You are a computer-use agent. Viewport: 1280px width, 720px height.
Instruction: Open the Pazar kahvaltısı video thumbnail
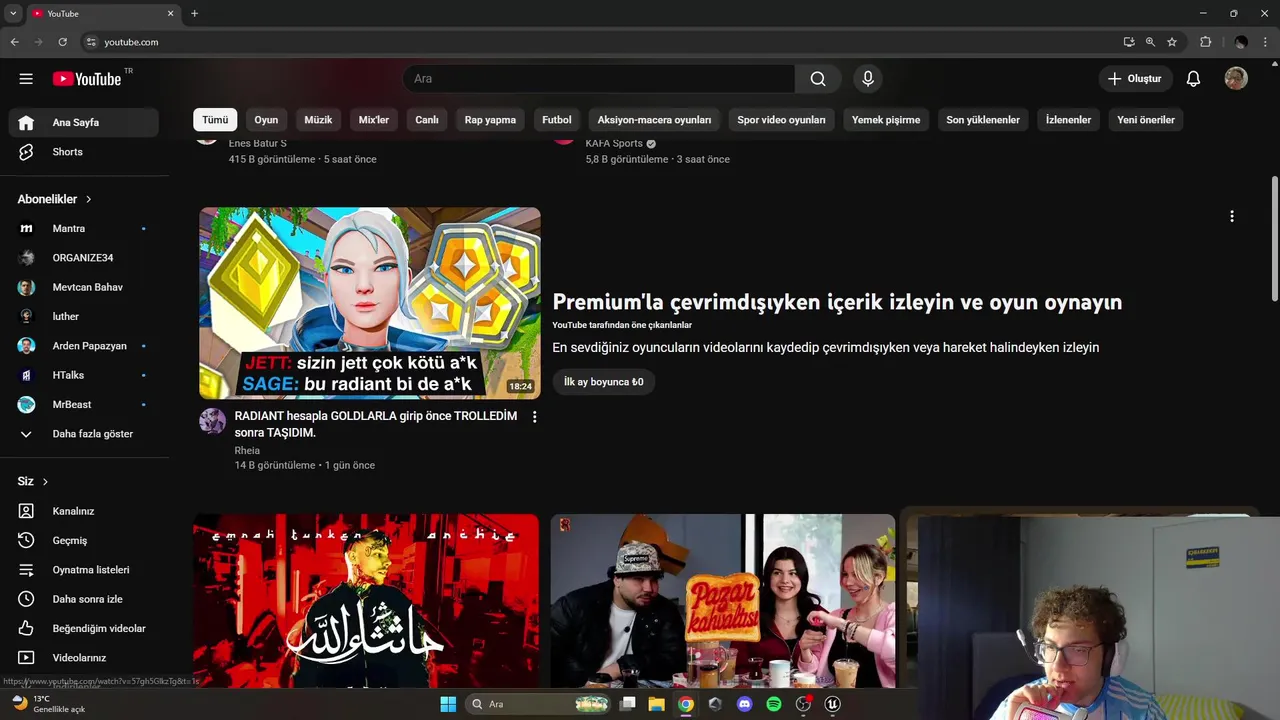tap(723, 601)
